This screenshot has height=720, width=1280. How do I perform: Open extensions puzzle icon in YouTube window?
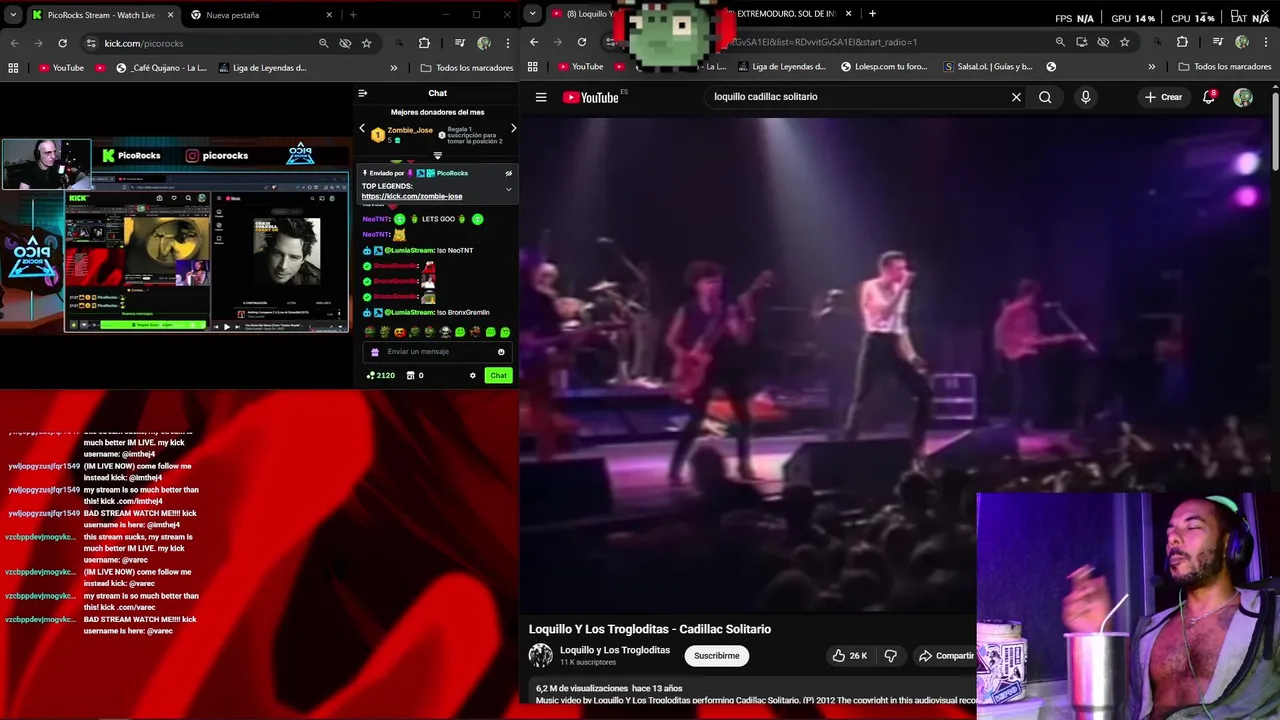[x=1182, y=42]
